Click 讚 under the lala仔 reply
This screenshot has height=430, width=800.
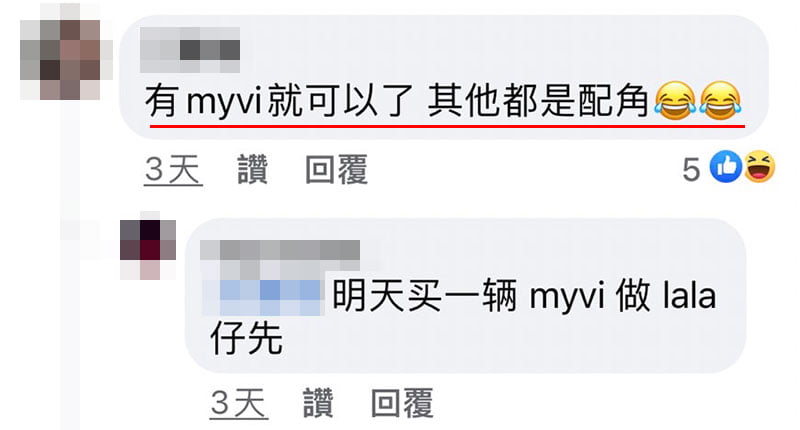[318, 403]
